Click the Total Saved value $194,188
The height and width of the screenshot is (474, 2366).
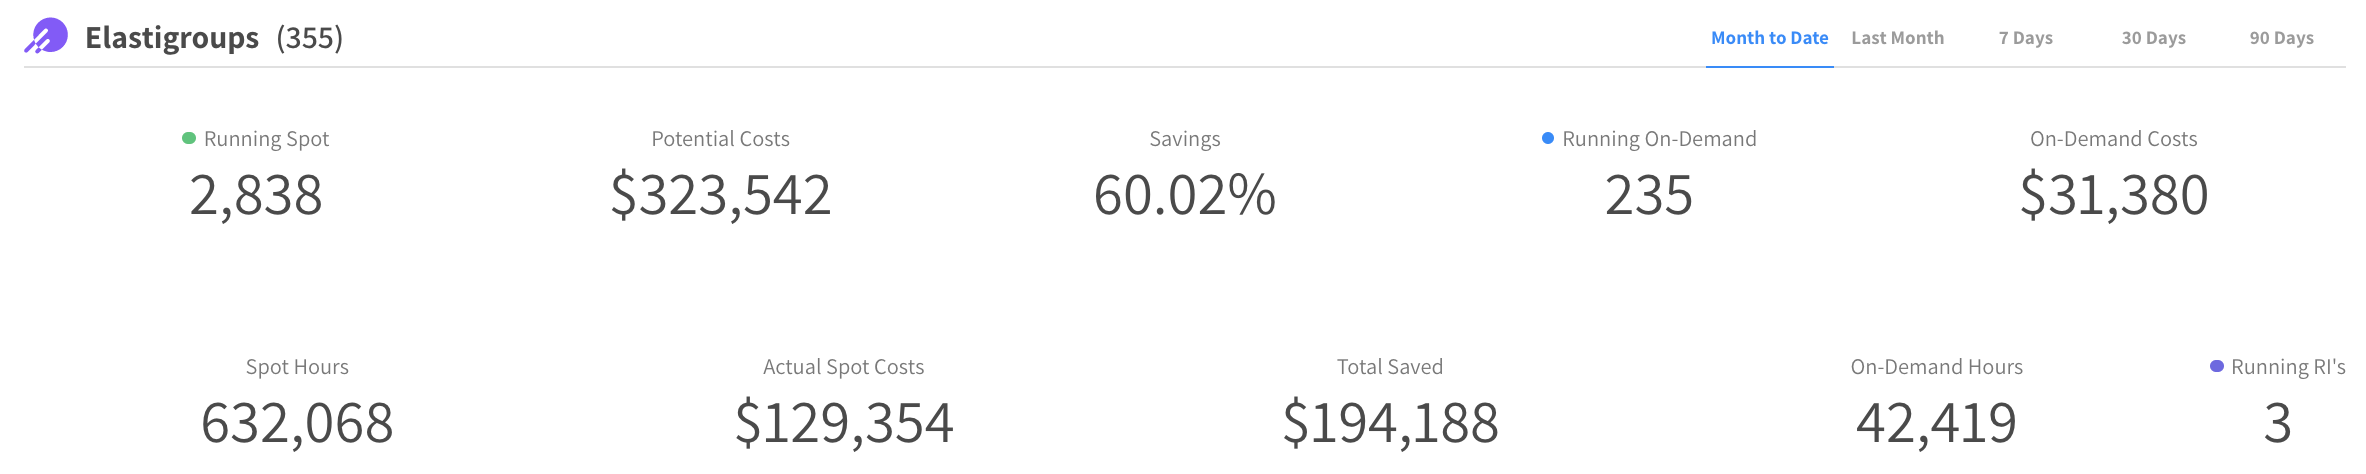(1390, 423)
